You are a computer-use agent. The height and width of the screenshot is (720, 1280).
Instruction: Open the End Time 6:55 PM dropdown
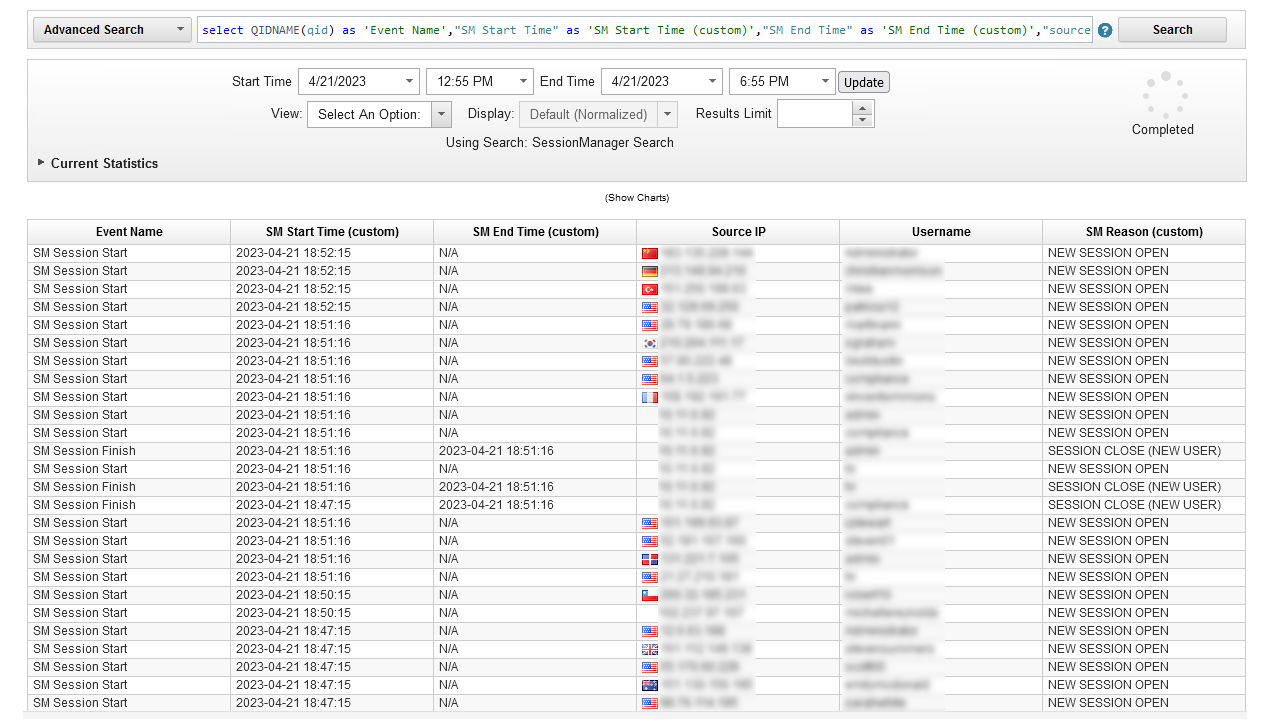click(x=825, y=82)
